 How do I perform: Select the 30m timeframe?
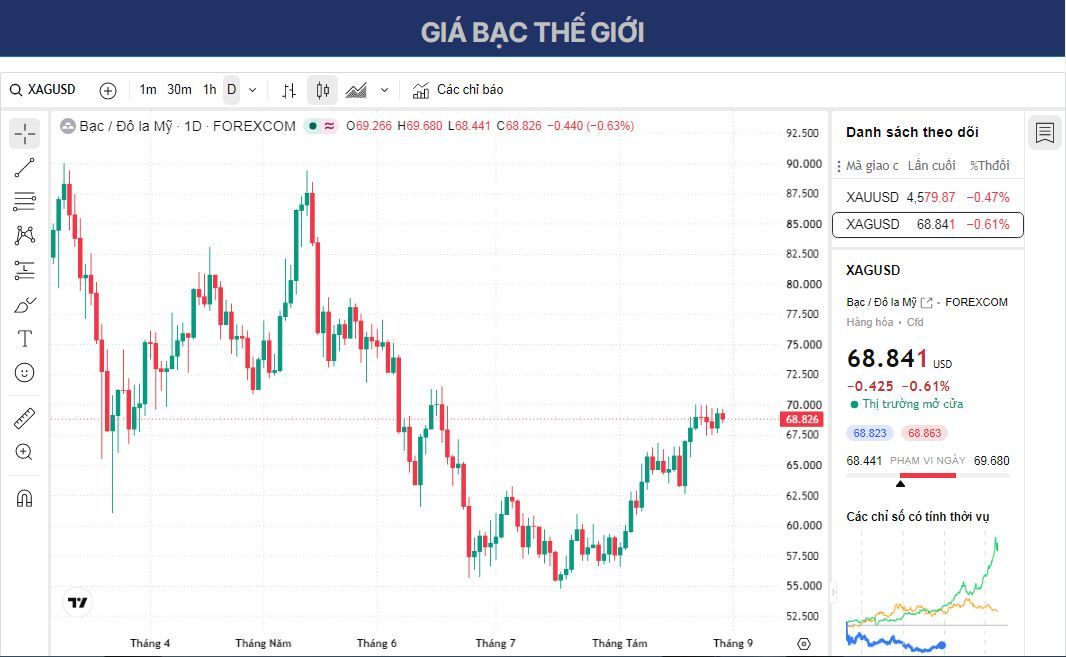(x=179, y=90)
